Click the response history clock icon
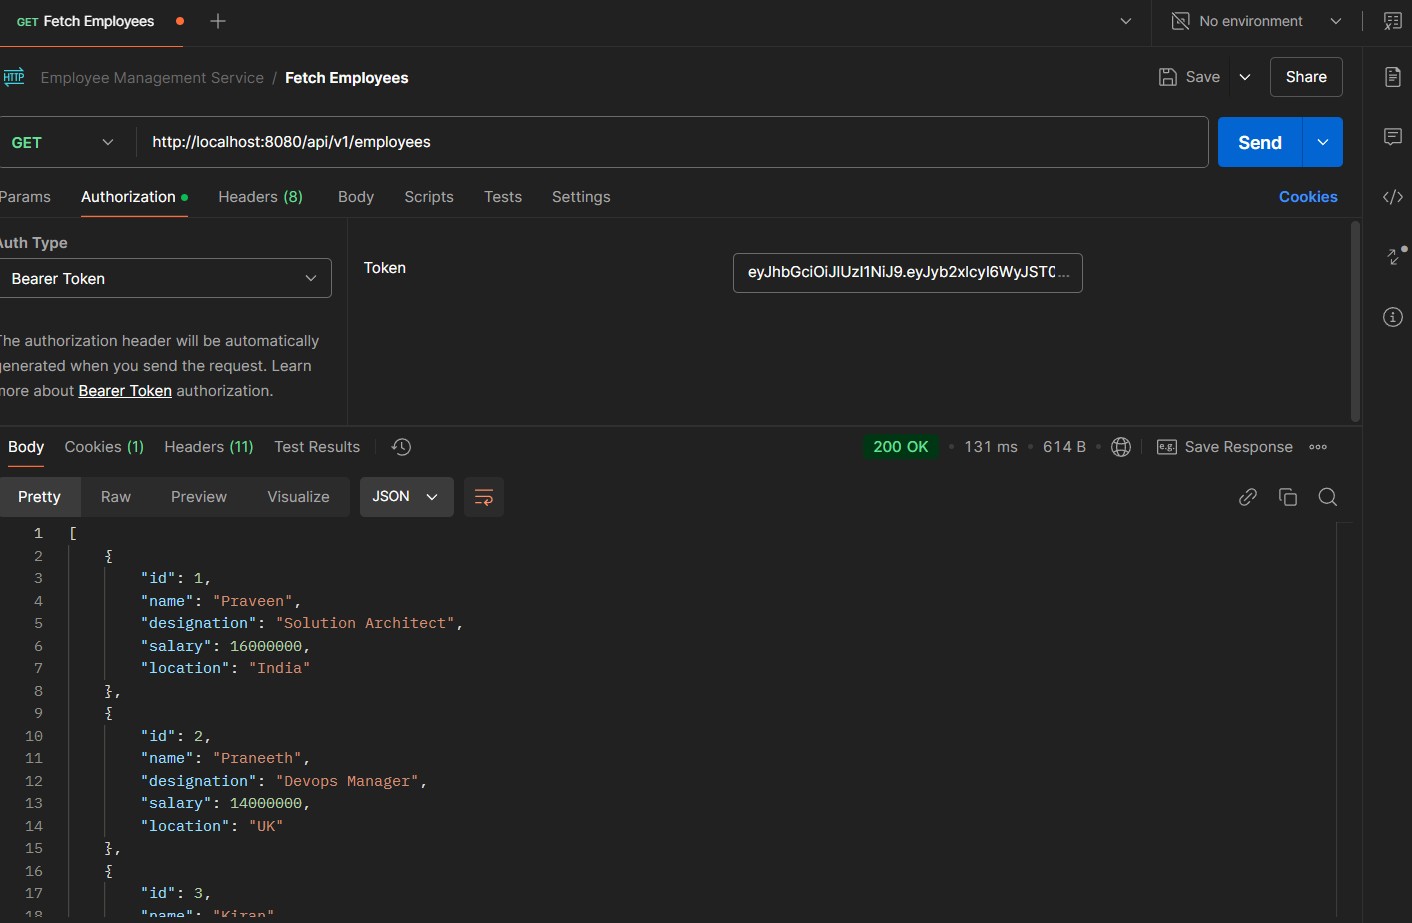1412x923 pixels. pyautogui.click(x=401, y=447)
